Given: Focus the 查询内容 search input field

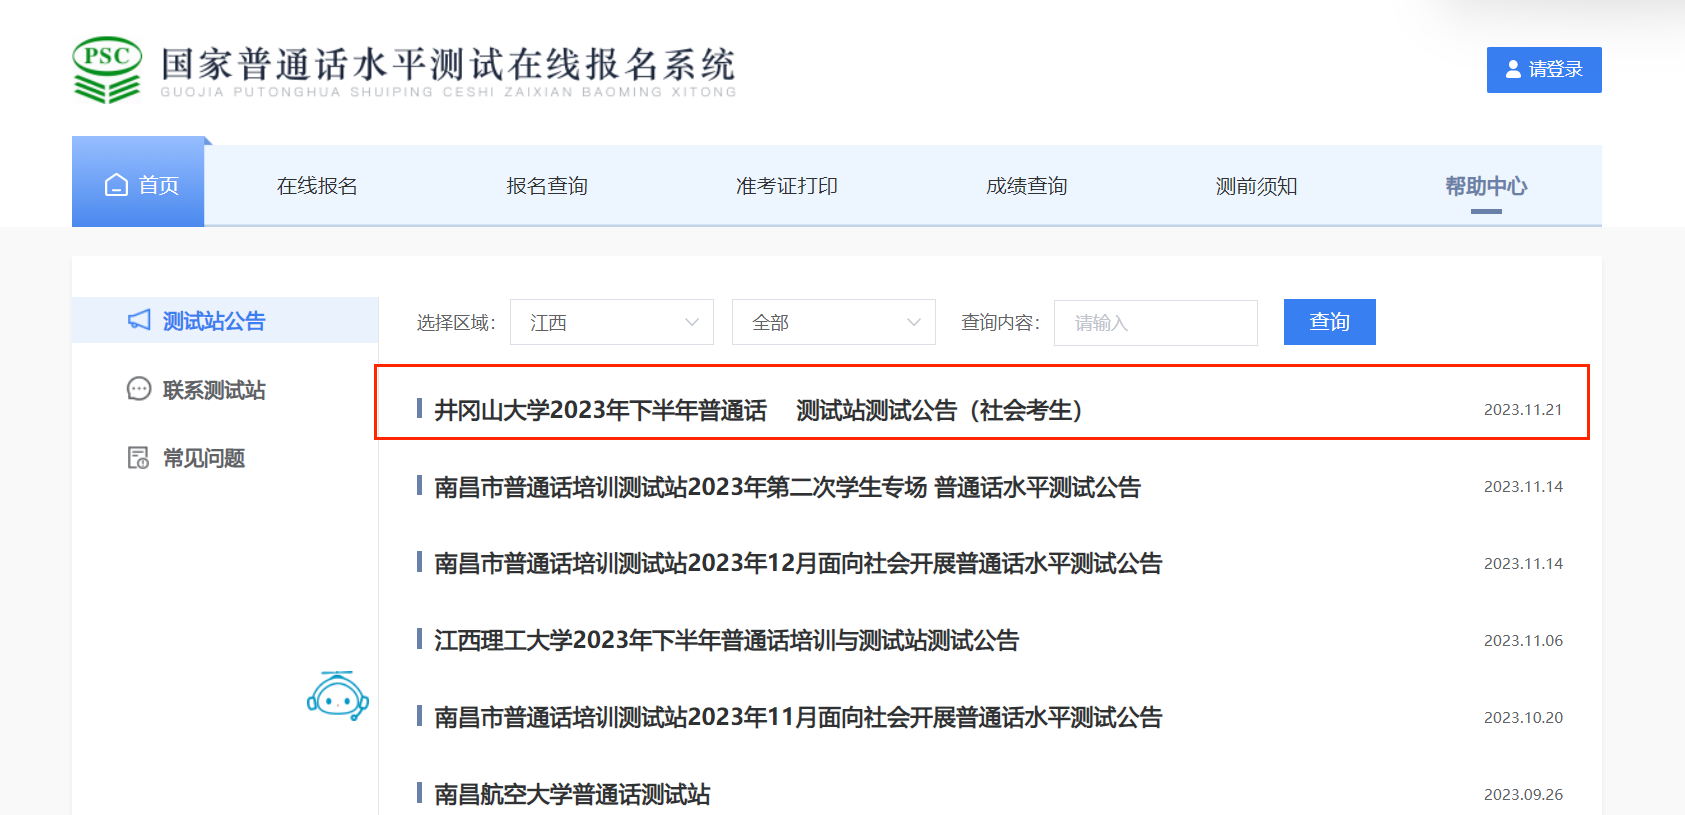Looking at the screenshot, I should (x=1156, y=323).
